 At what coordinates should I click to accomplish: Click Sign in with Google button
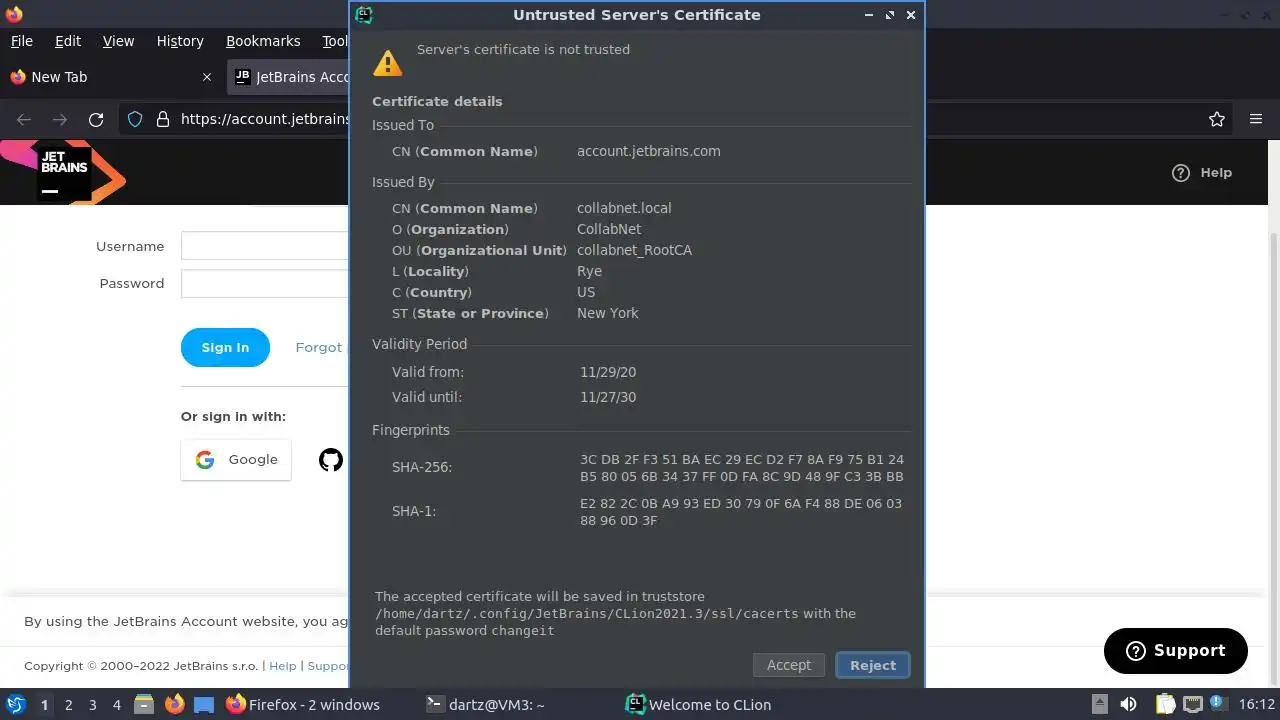point(236,460)
